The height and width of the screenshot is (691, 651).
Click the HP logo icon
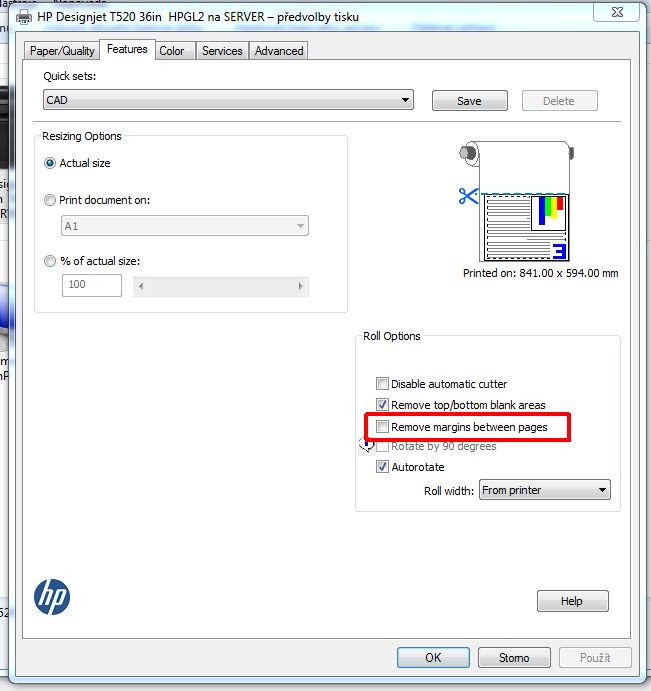(51, 597)
